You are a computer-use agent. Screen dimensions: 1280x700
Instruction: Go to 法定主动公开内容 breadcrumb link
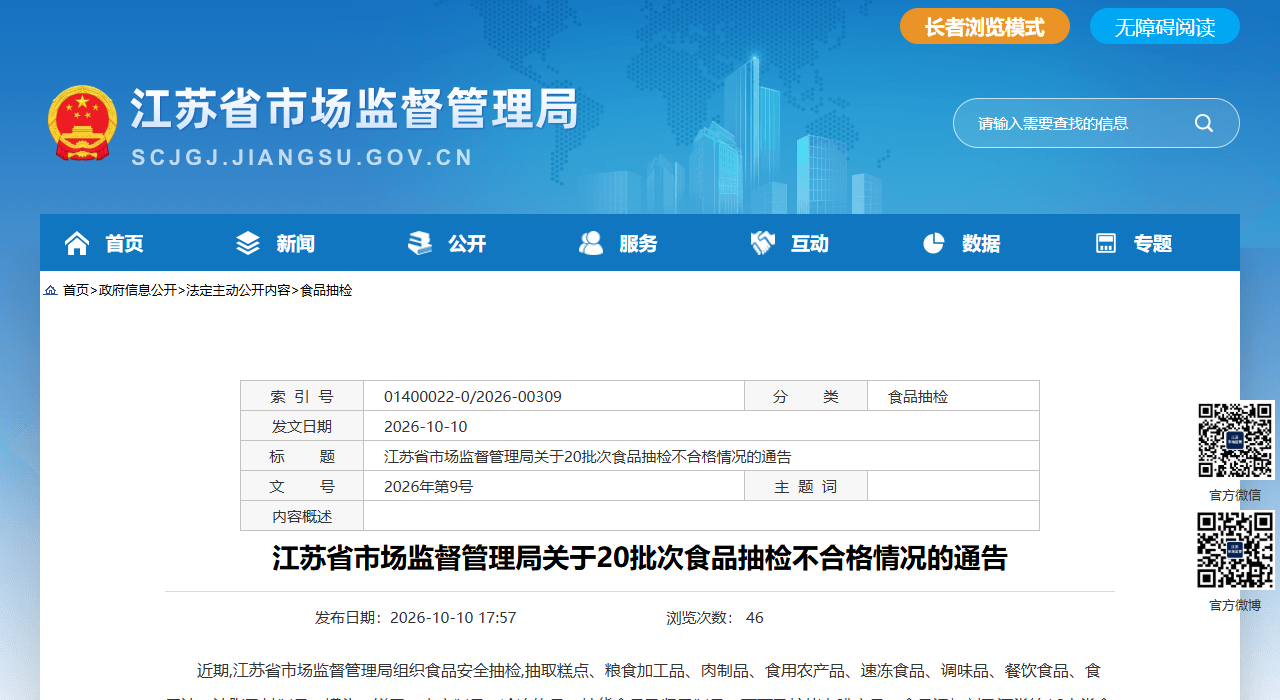coord(238,290)
